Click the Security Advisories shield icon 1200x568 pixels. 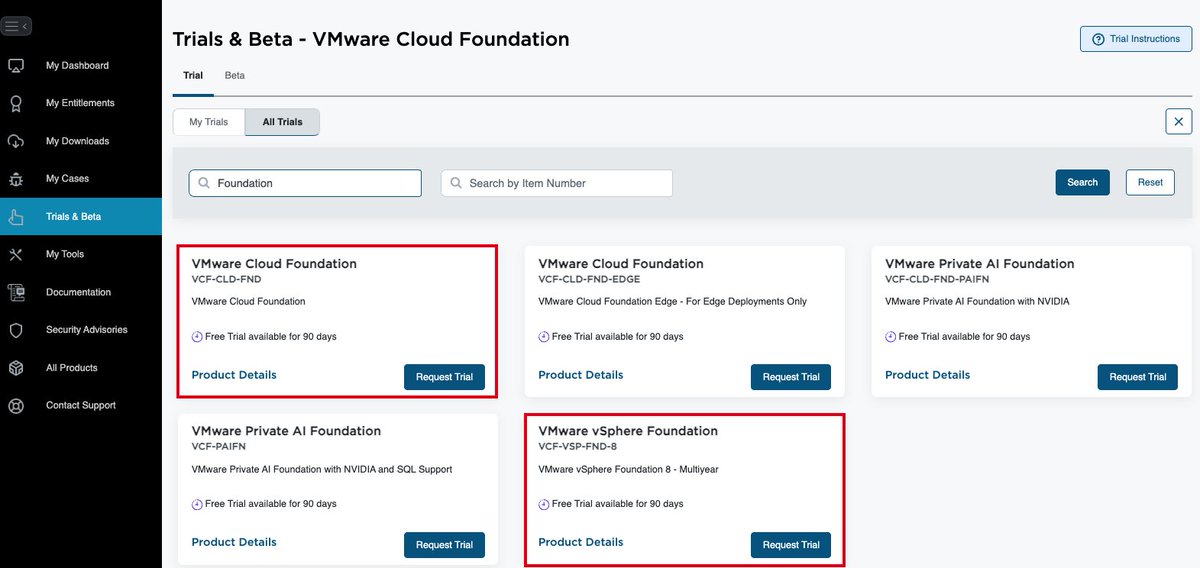tap(16, 330)
